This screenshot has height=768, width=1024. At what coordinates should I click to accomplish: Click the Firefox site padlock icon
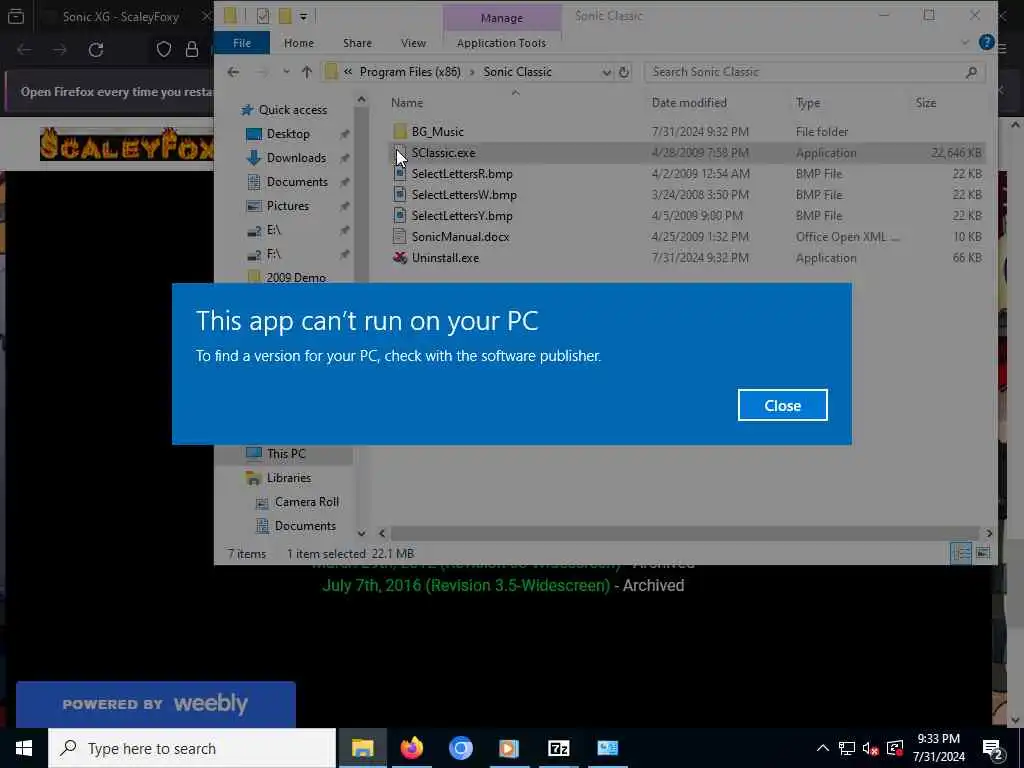tap(191, 50)
